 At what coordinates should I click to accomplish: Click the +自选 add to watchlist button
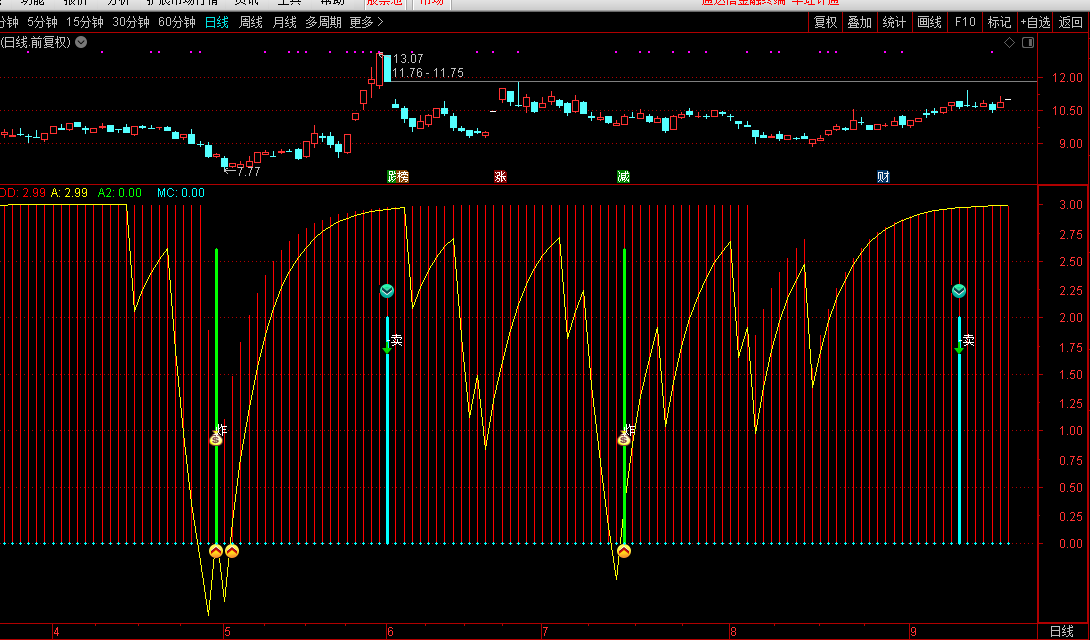(1035, 22)
